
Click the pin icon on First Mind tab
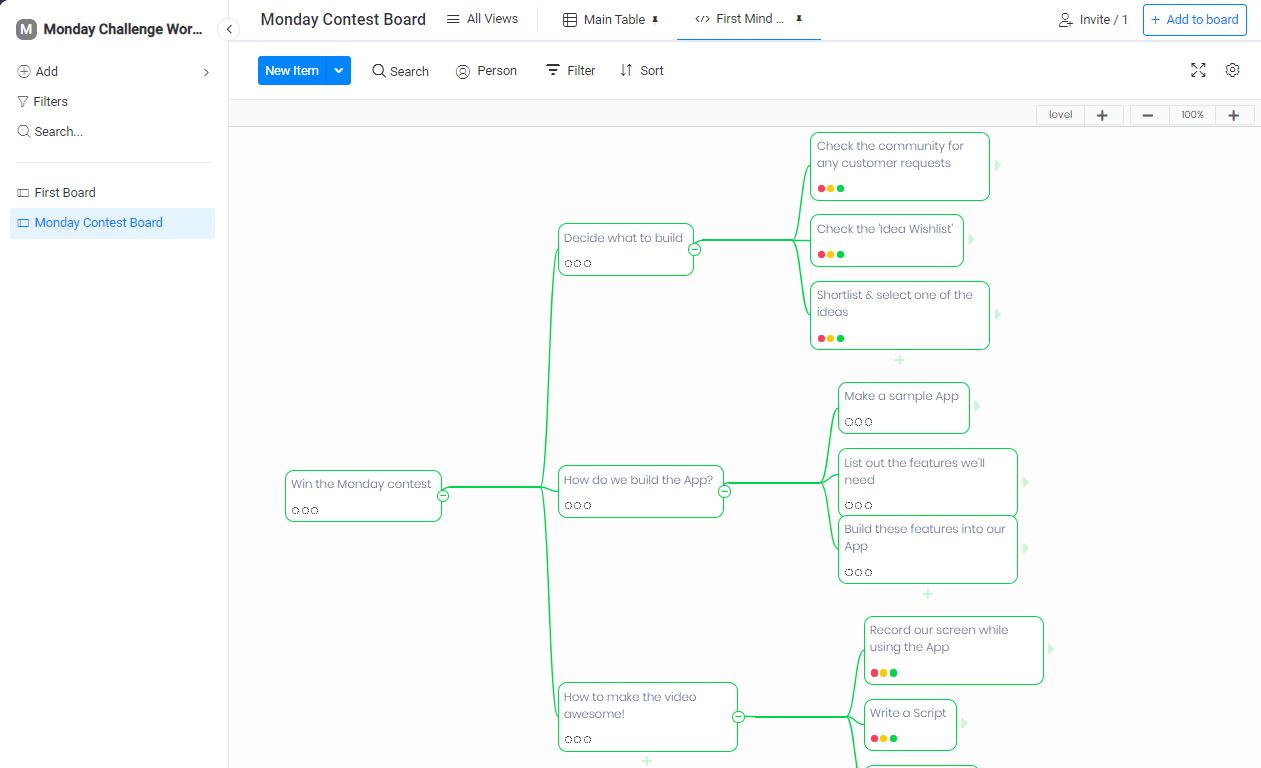click(799, 19)
